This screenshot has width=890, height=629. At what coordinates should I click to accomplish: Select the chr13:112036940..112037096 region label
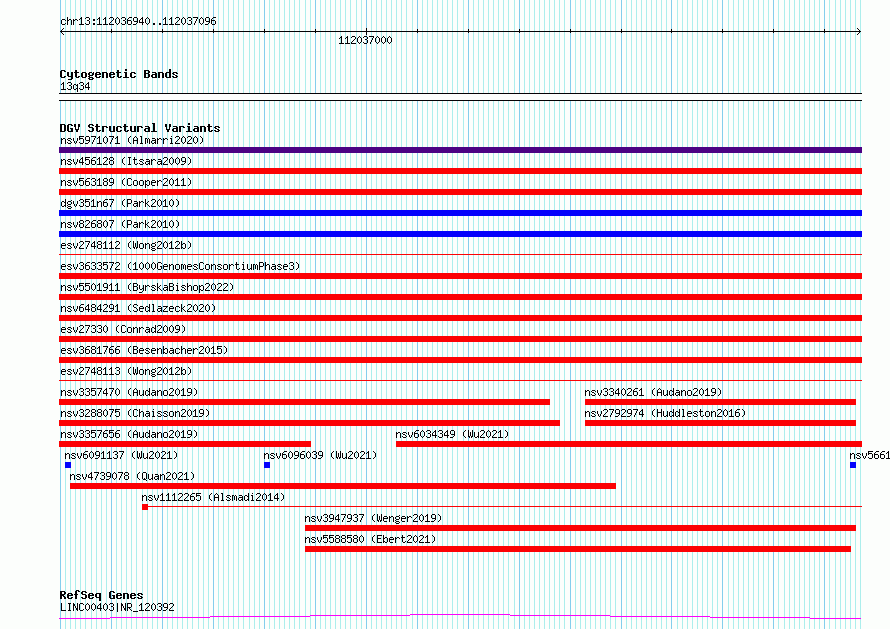[x=138, y=21]
